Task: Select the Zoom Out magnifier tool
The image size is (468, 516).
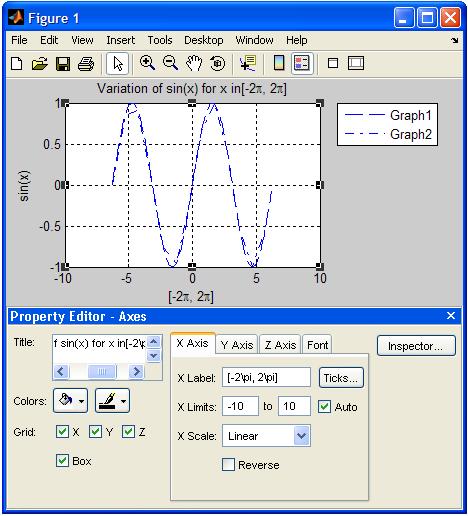Action: click(170, 63)
